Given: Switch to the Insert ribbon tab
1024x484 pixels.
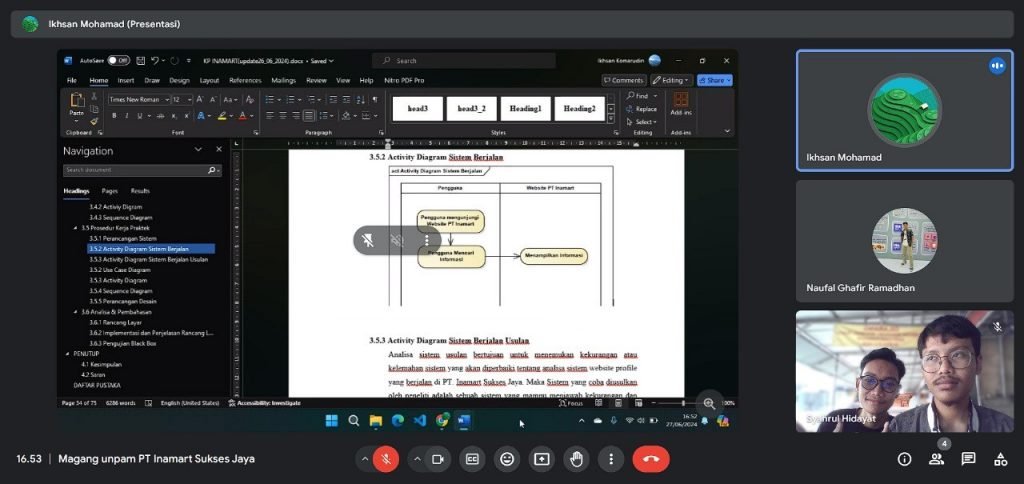Looking at the screenshot, I should tap(126, 80).
